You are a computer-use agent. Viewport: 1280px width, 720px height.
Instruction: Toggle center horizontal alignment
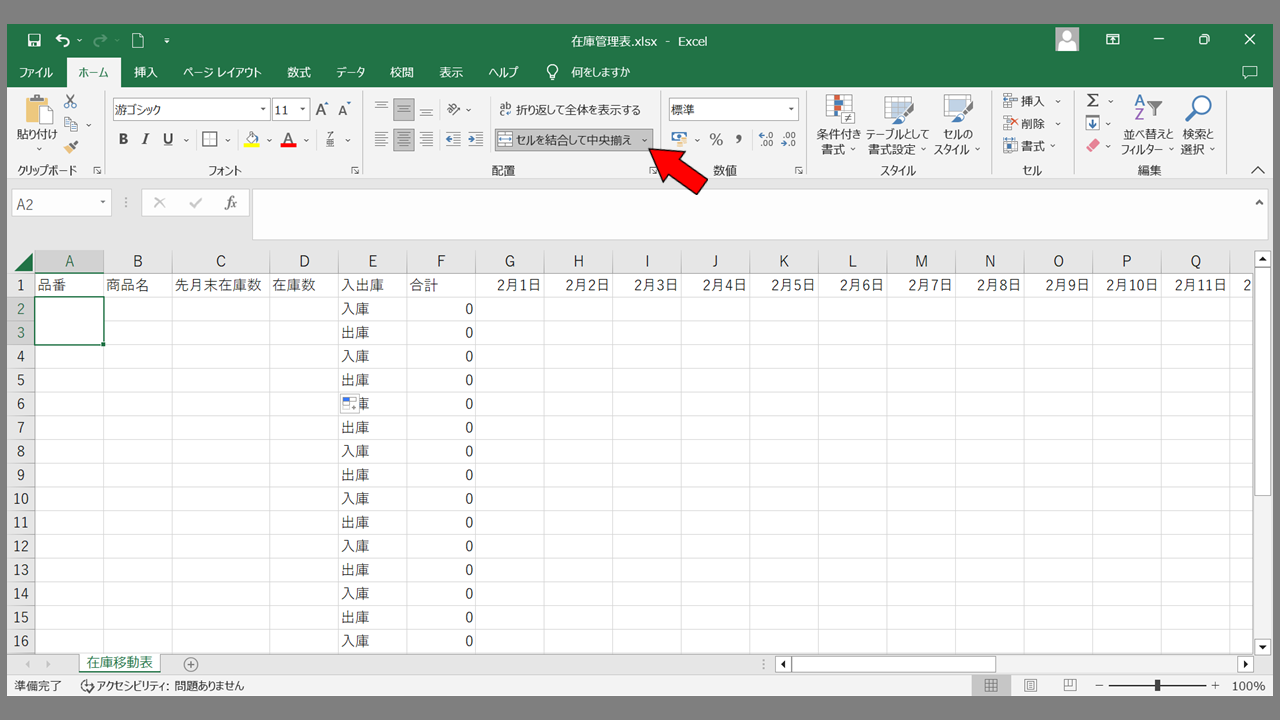pyautogui.click(x=404, y=140)
